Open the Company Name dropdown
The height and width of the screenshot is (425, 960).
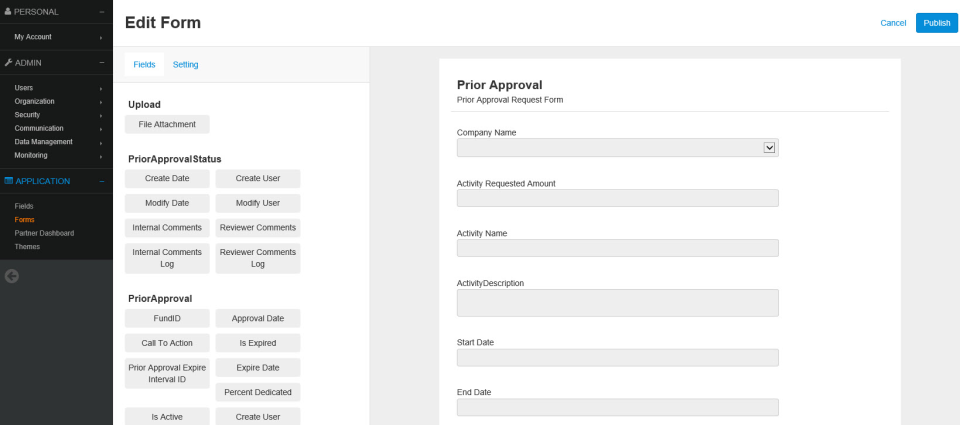click(769, 147)
